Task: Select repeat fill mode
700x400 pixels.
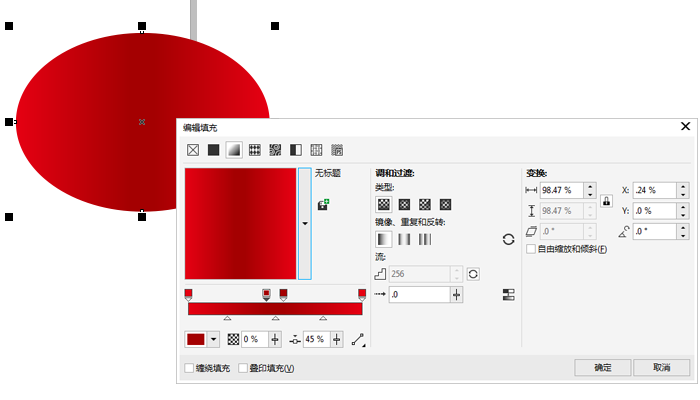Action: click(x=425, y=239)
